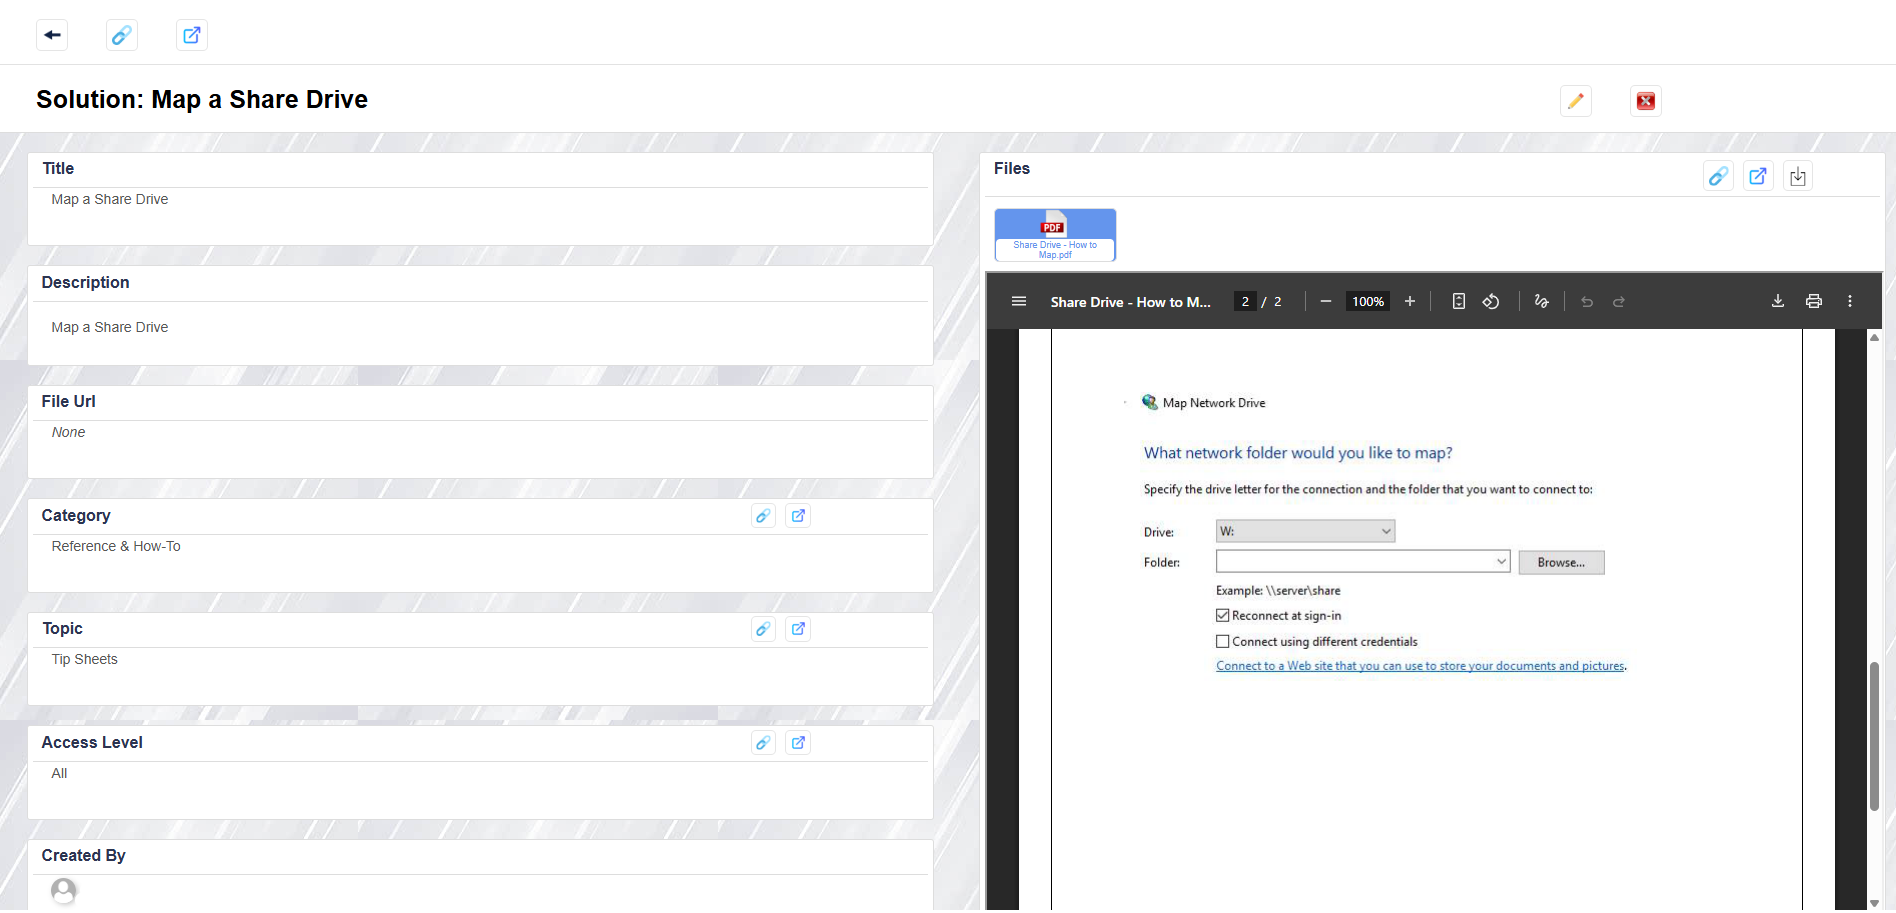The width and height of the screenshot is (1896, 913).
Task: Click PDF title Share Drive - How to M...
Action: point(1130,302)
